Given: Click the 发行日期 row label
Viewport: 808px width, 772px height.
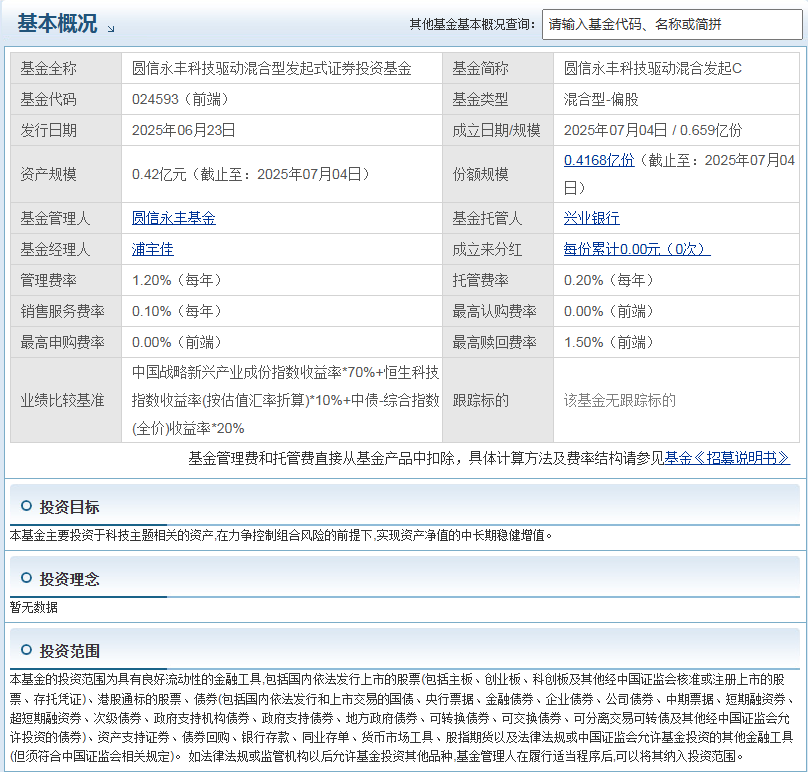Looking at the screenshot, I should tap(48, 130).
